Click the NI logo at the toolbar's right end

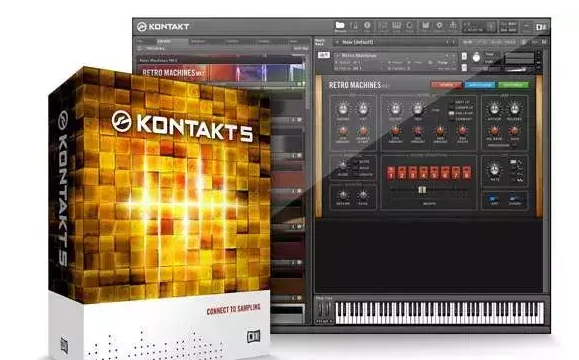541,27
